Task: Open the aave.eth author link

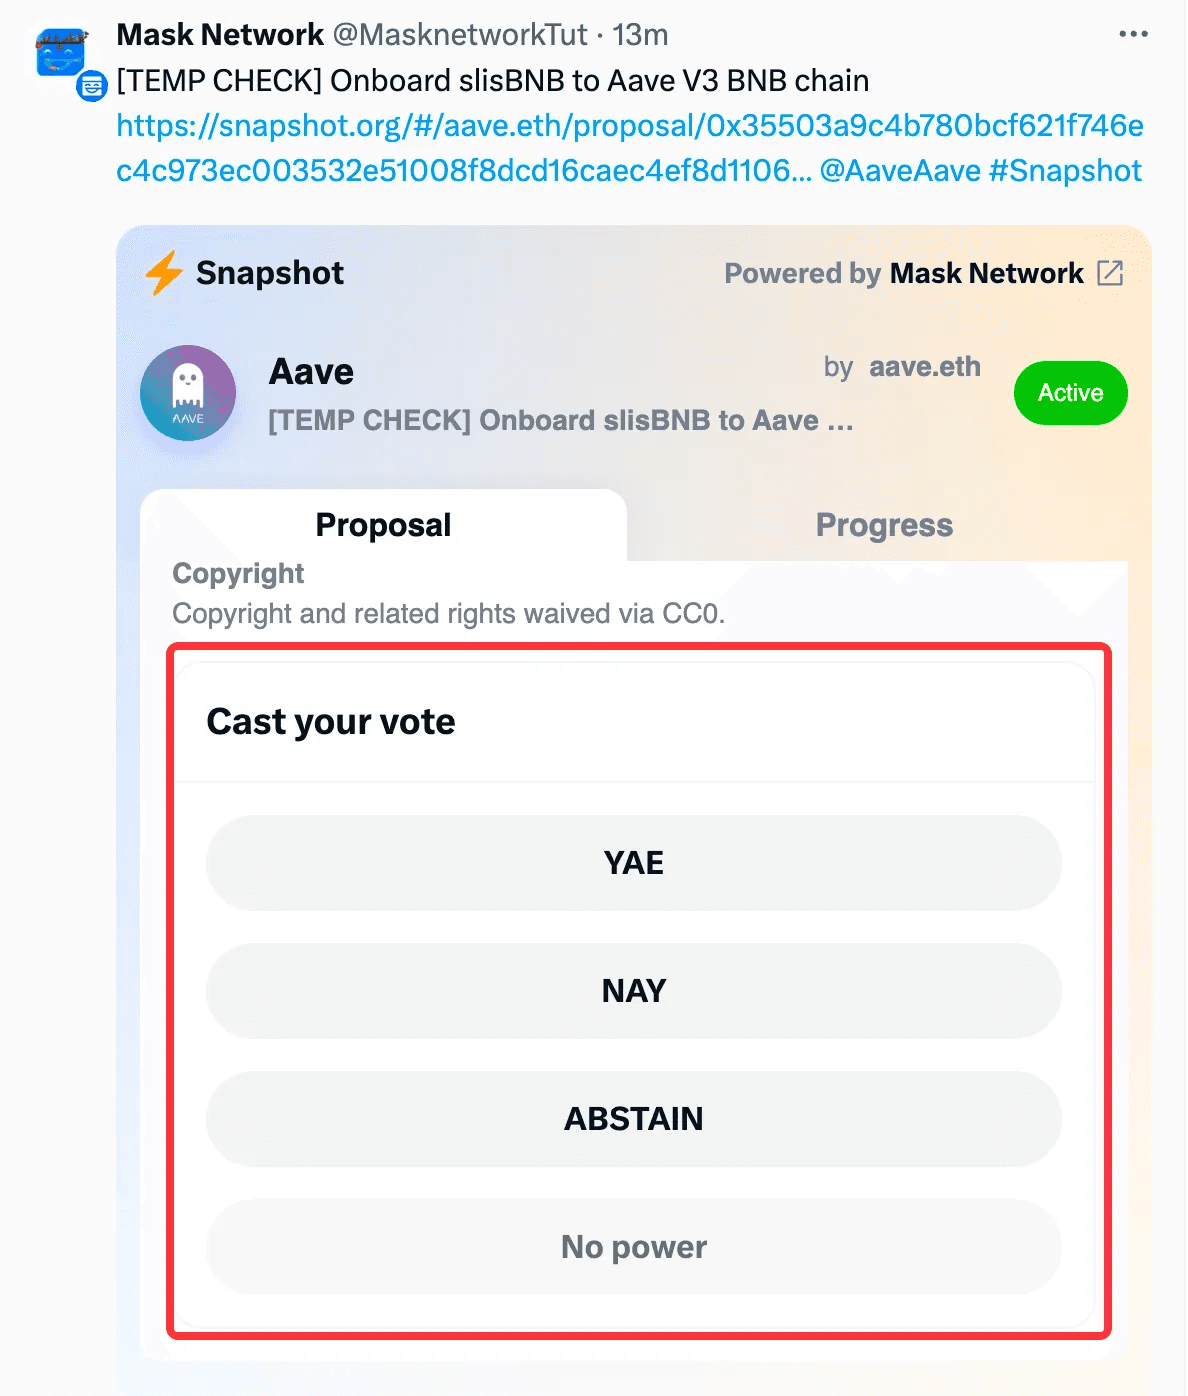Action: point(924,367)
